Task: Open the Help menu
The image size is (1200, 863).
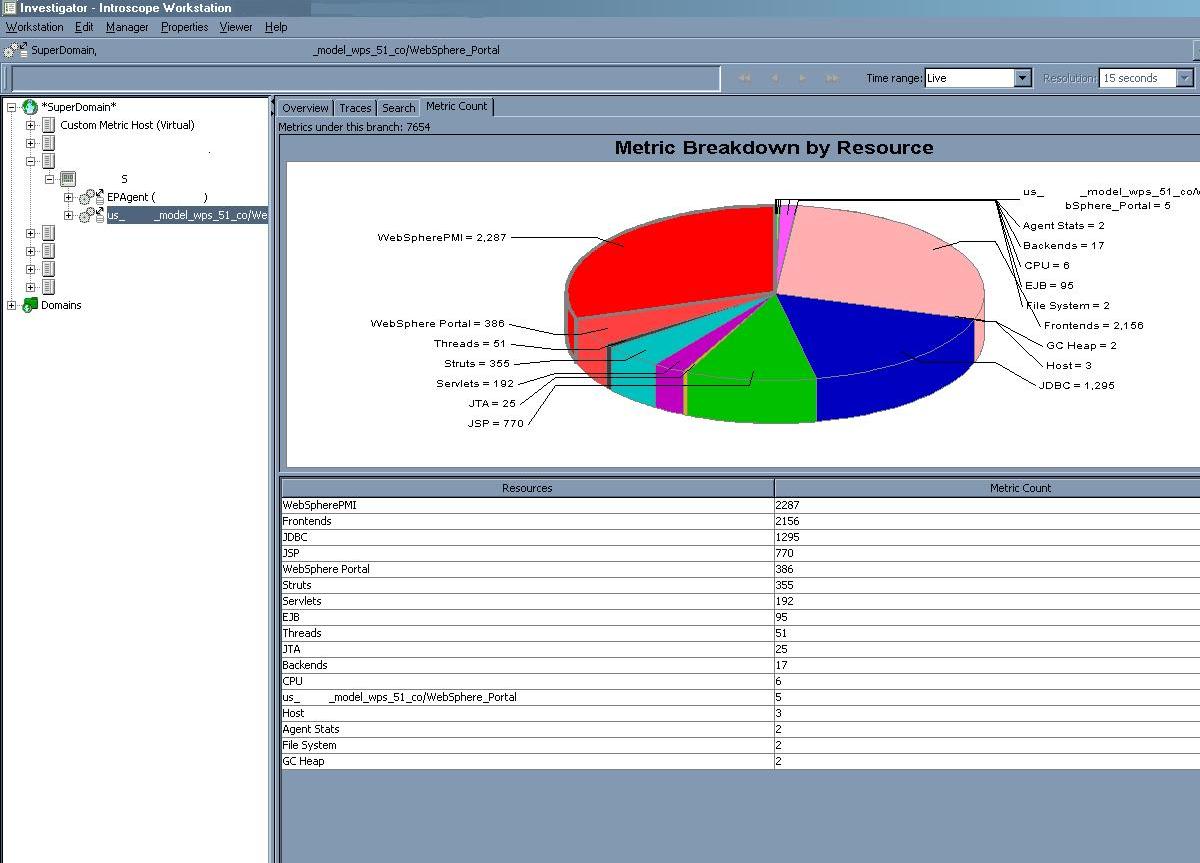Action: [x=276, y=27]
